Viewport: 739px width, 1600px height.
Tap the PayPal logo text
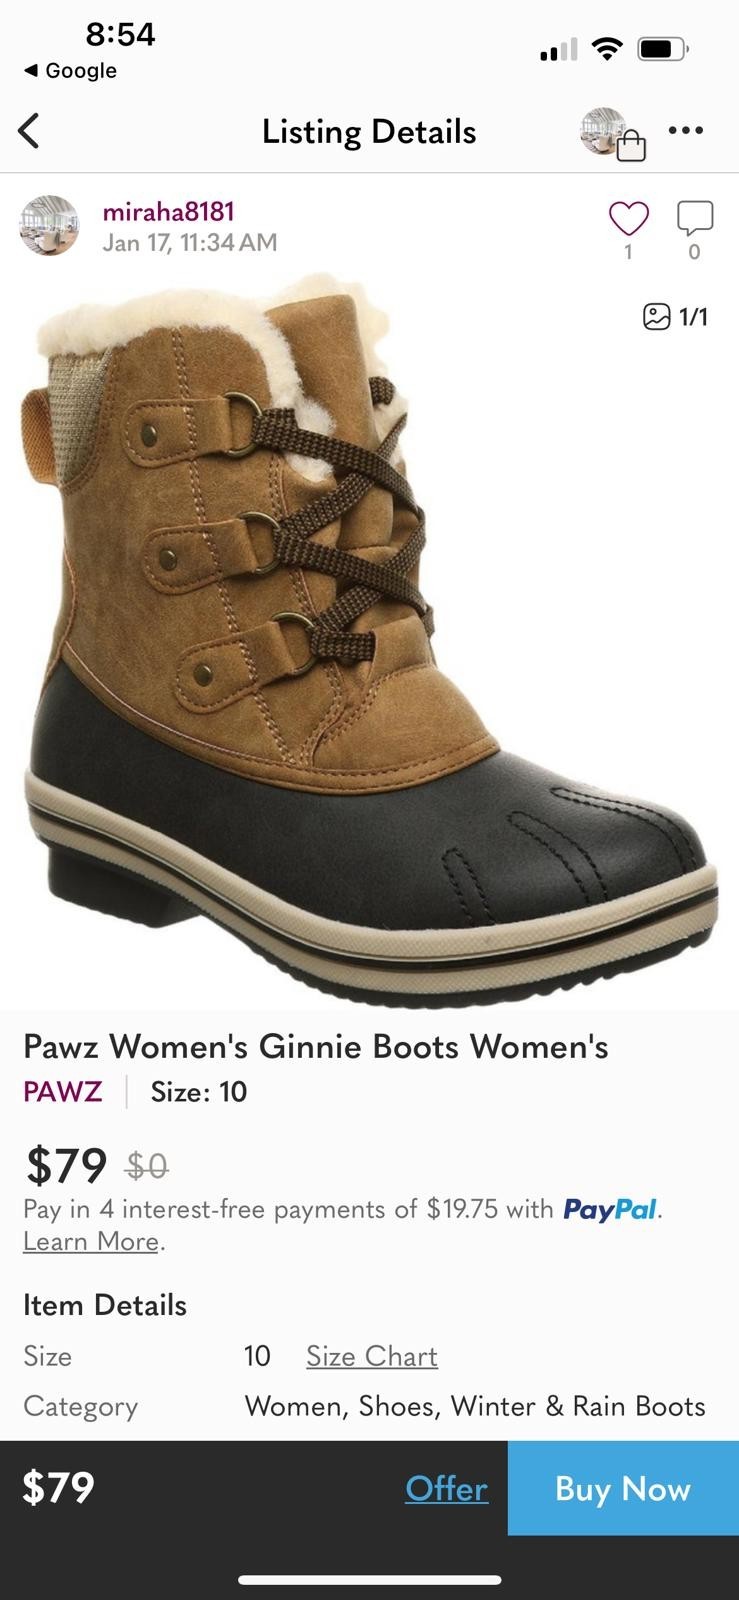(609, 1209)
